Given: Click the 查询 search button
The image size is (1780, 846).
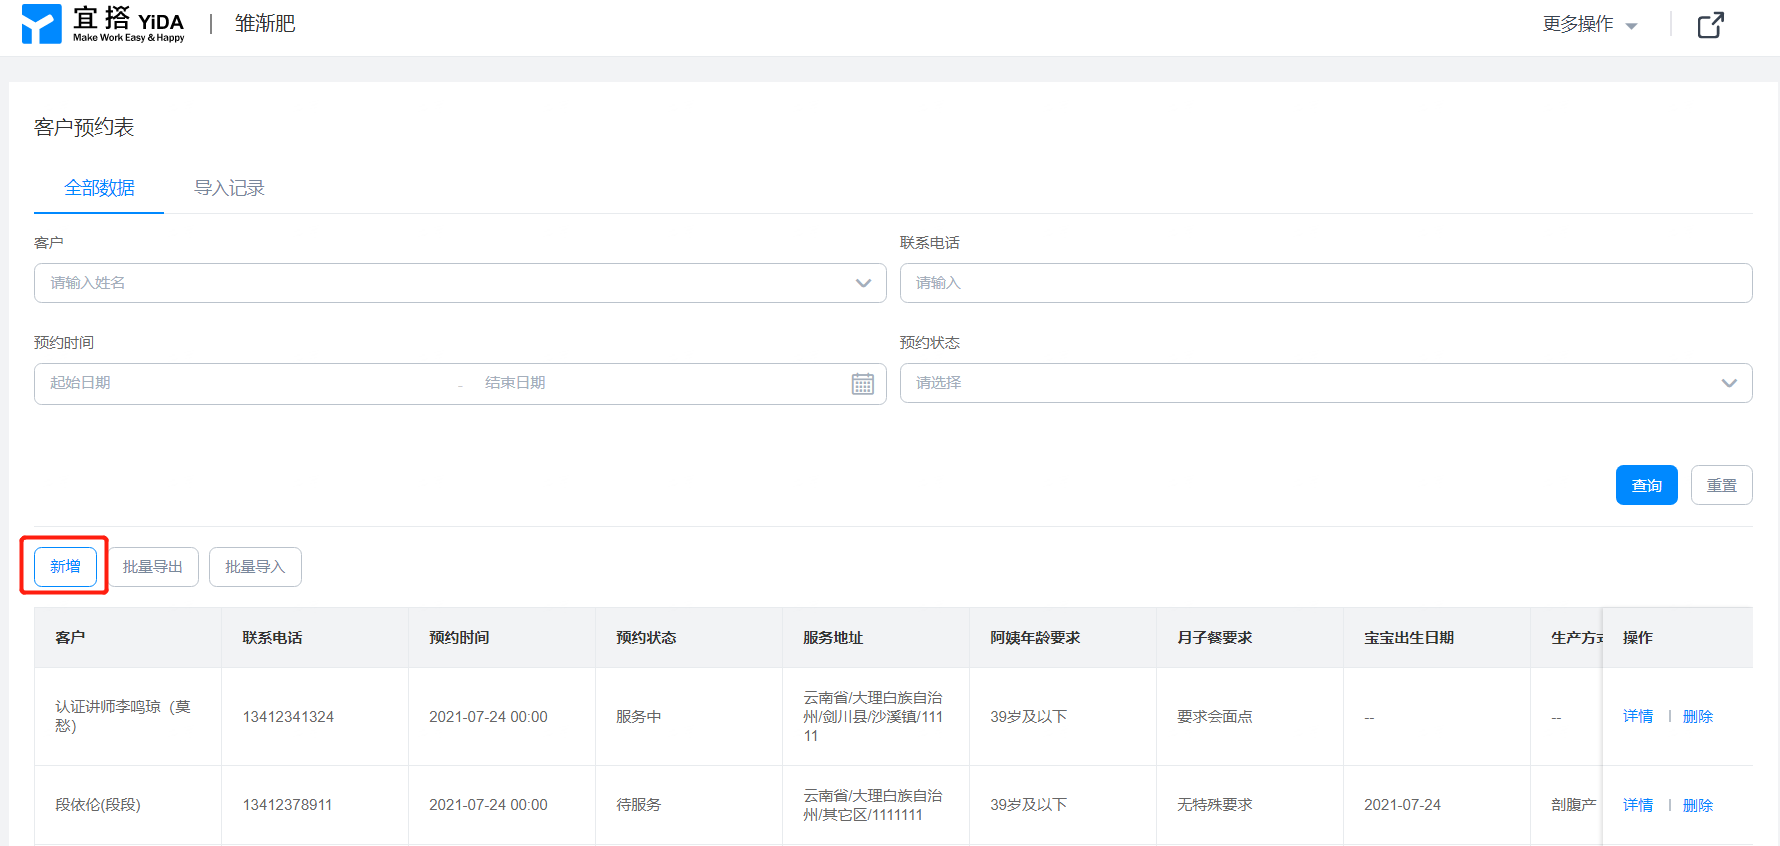Looking at the screenshot, I should [1647, 485].
